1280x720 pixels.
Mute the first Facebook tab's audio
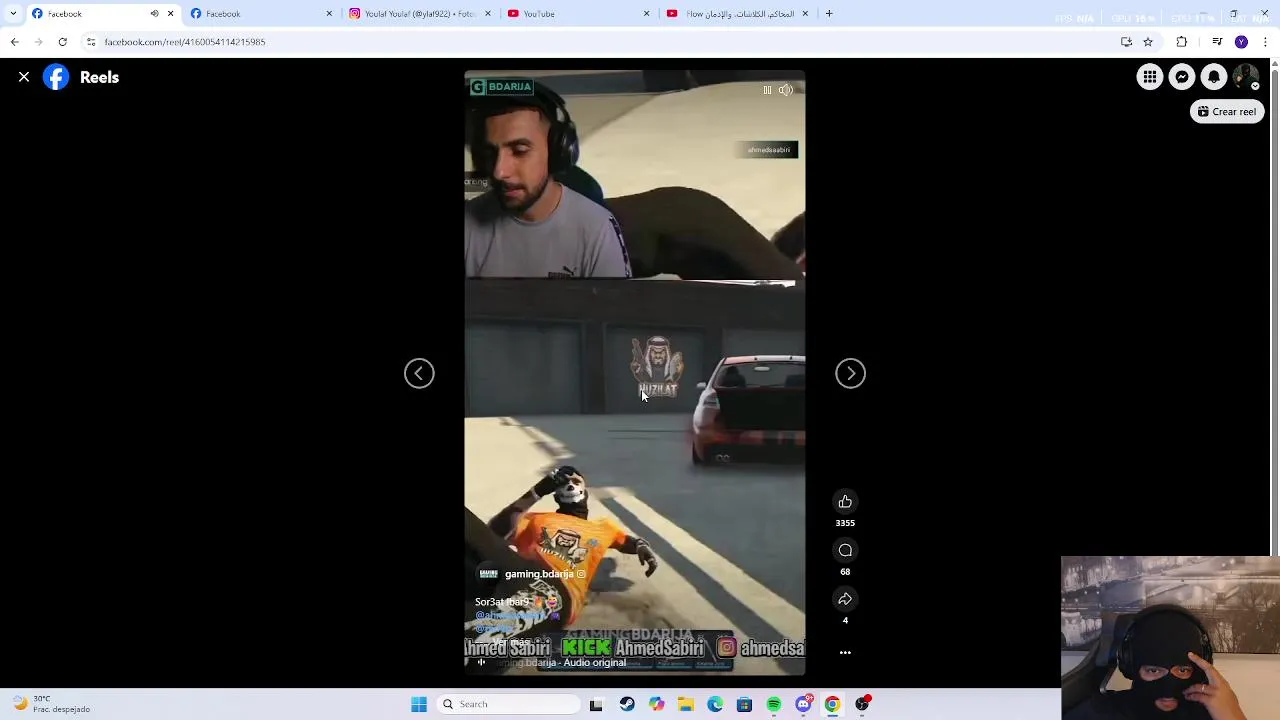point(154,14)
